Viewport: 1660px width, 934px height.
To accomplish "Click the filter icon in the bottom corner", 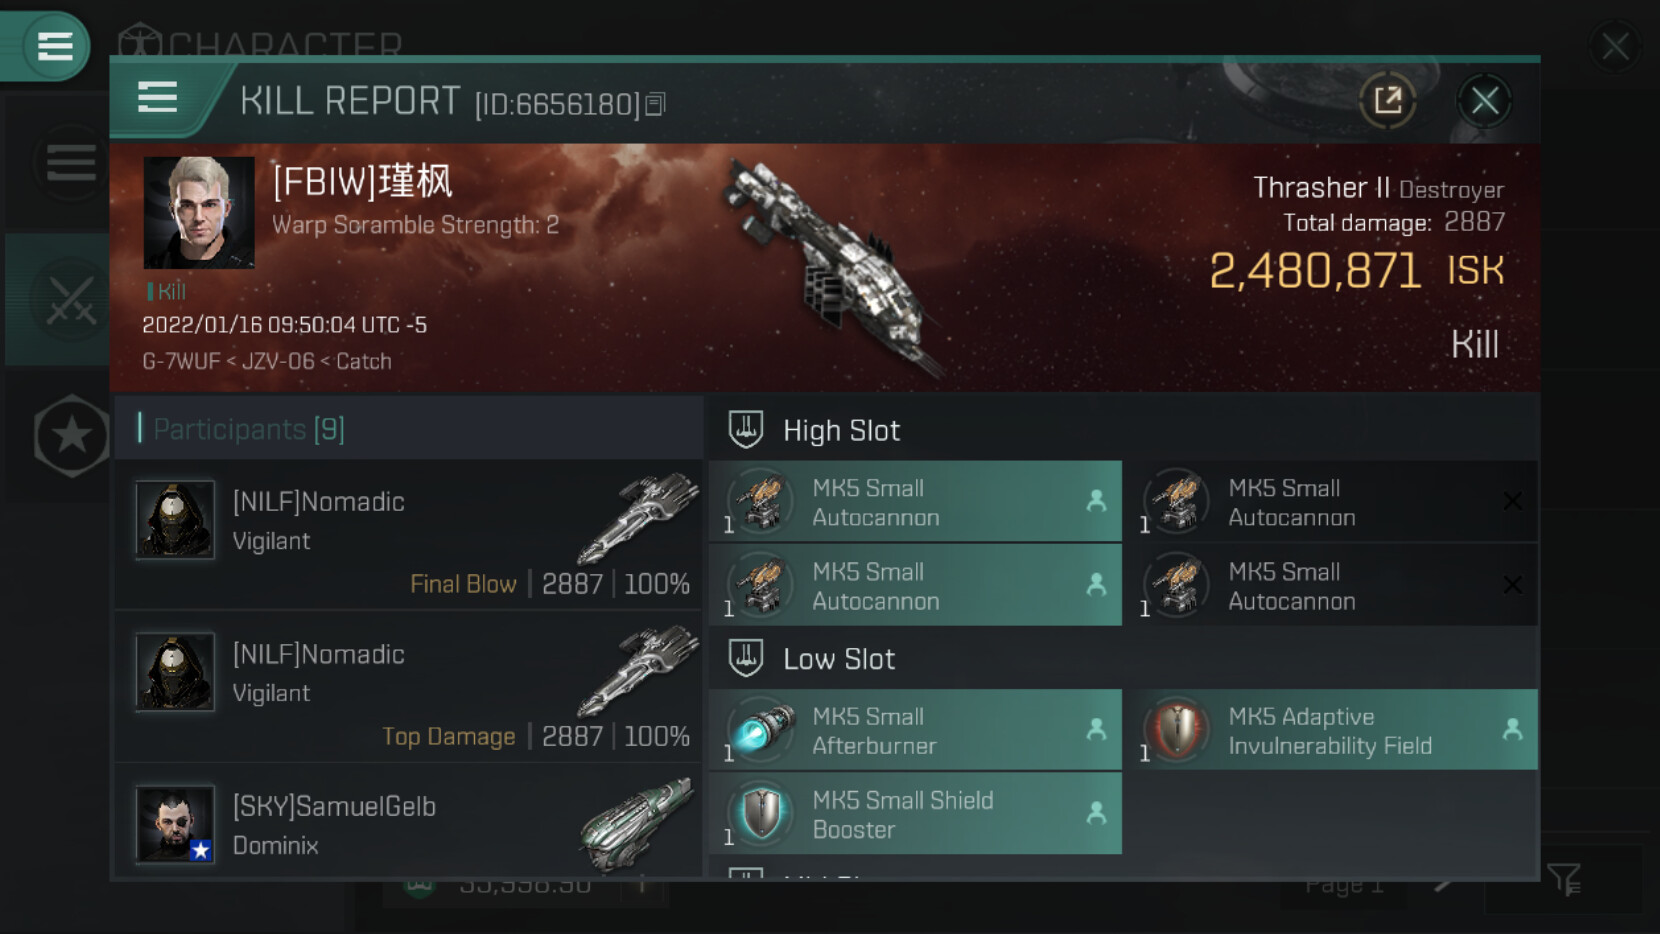I will [1563, 880].
